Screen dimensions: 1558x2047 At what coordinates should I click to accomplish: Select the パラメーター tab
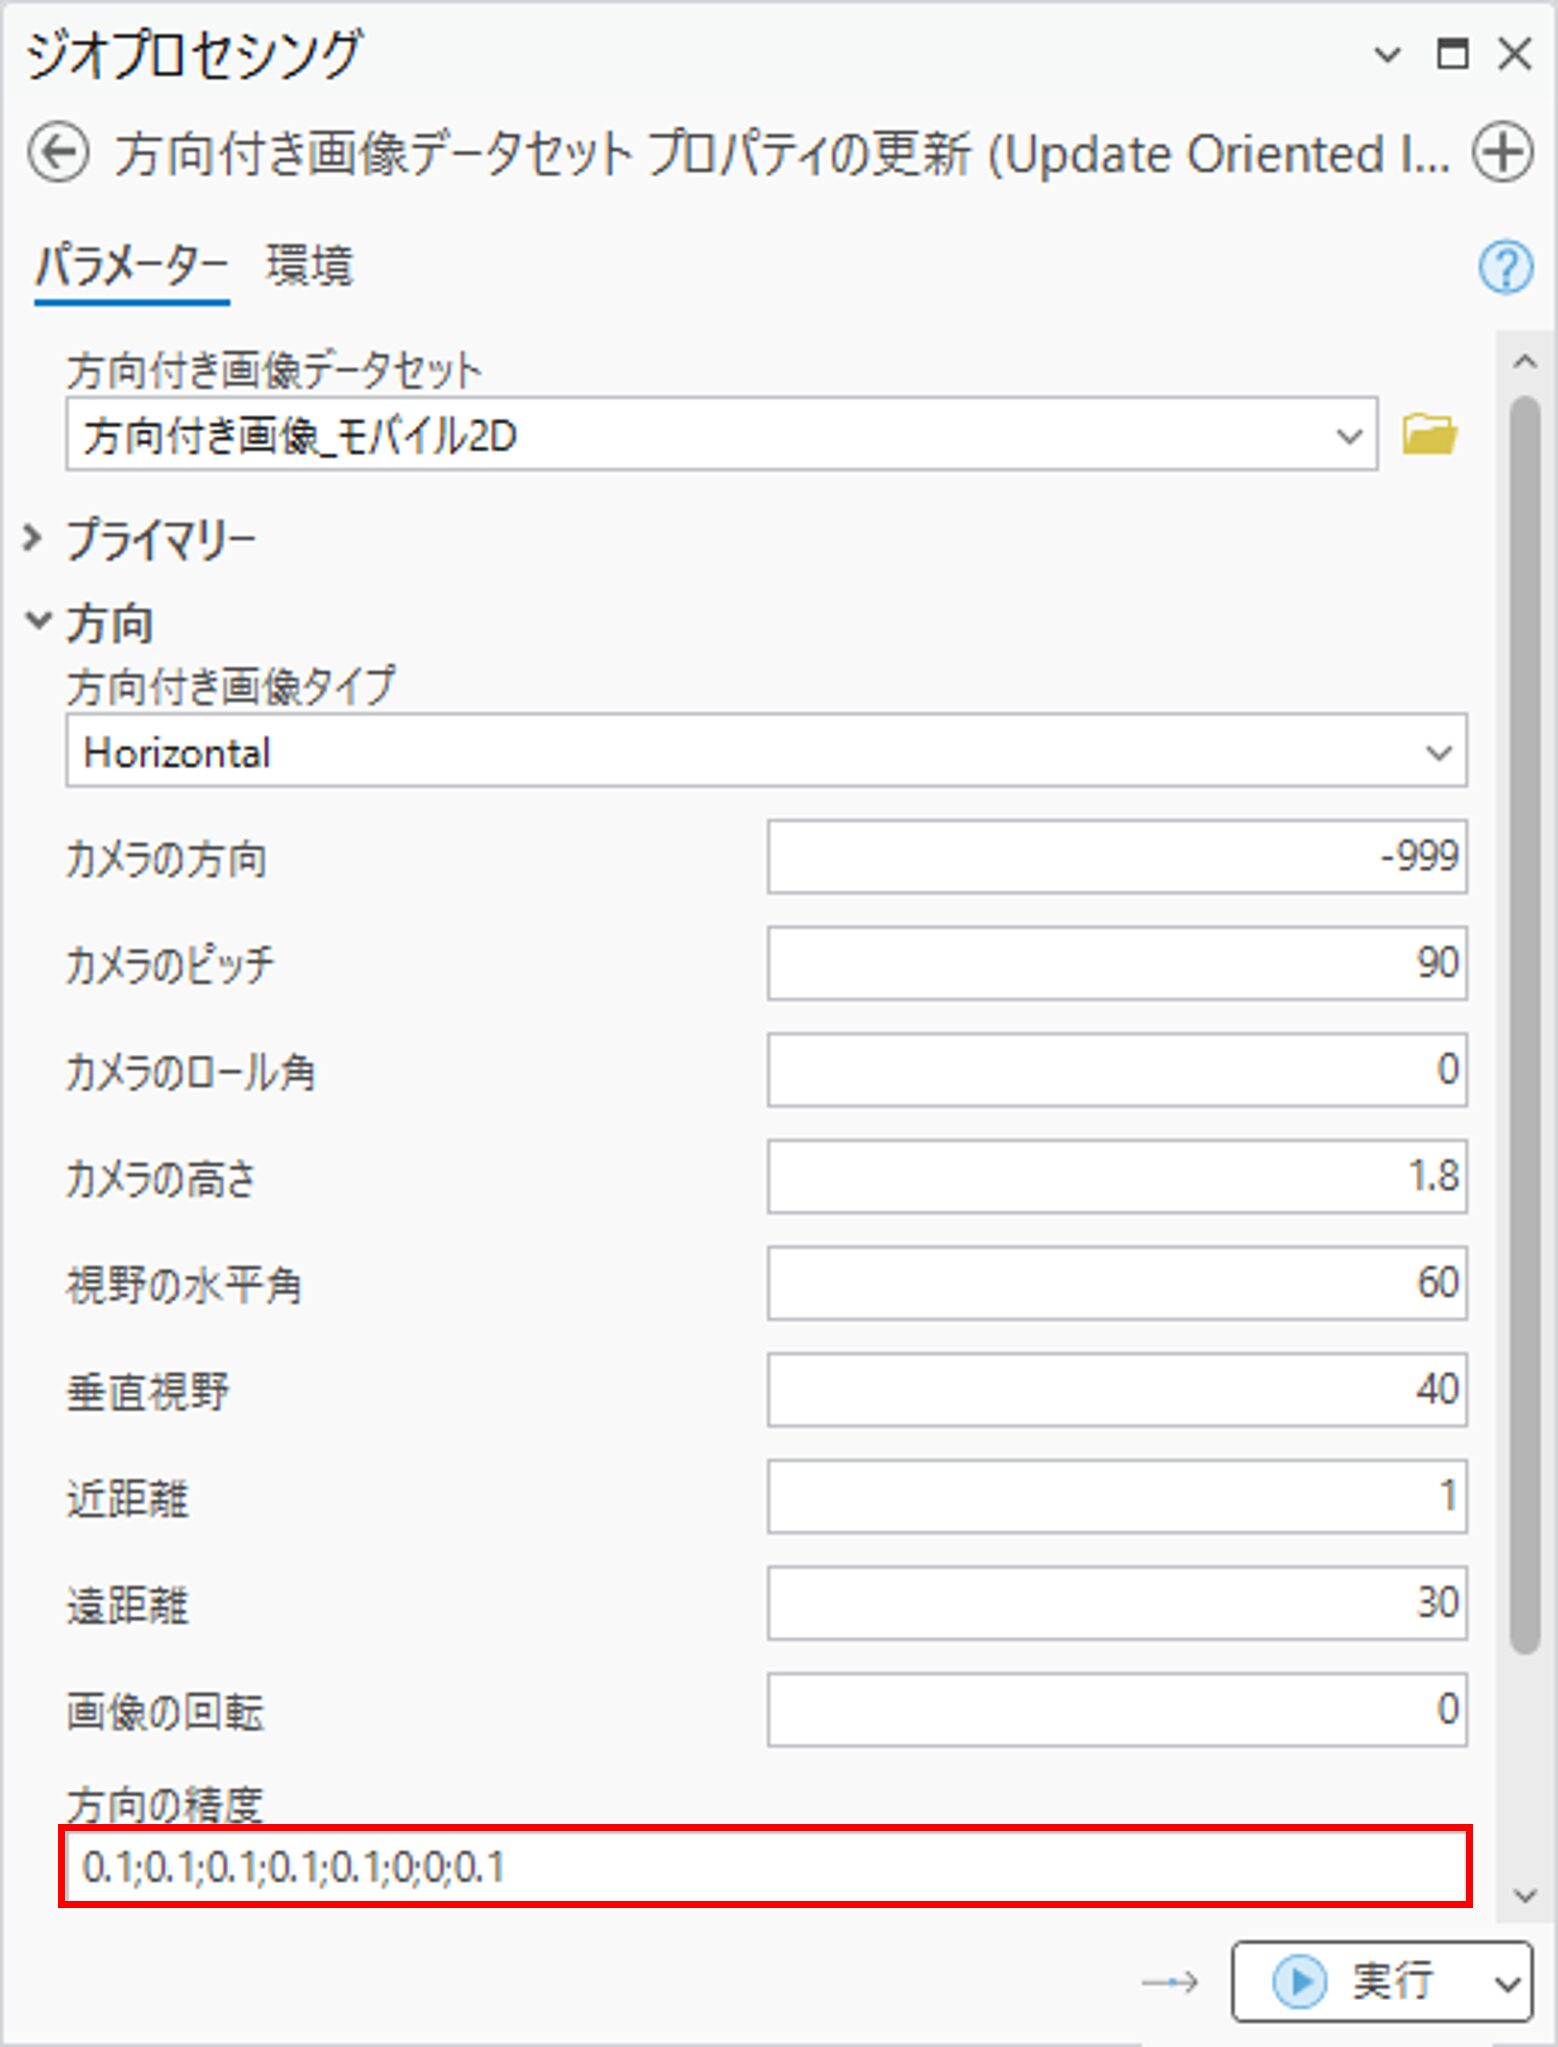tap(132, 267)
